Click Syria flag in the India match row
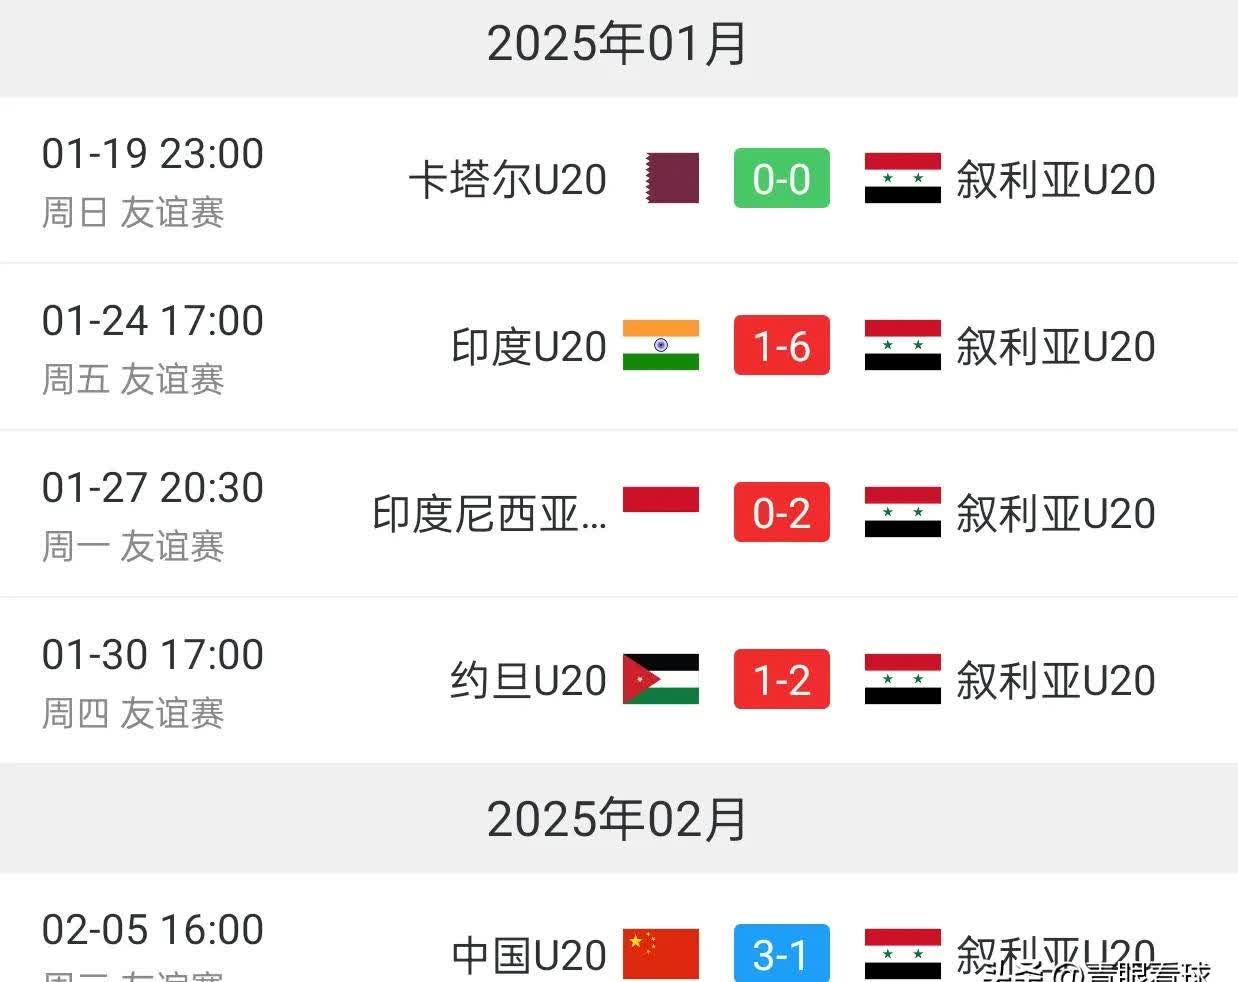Image resolution: width=1238 pixels, height=982 pixels. pyautogui.click(x=902, y=346)
